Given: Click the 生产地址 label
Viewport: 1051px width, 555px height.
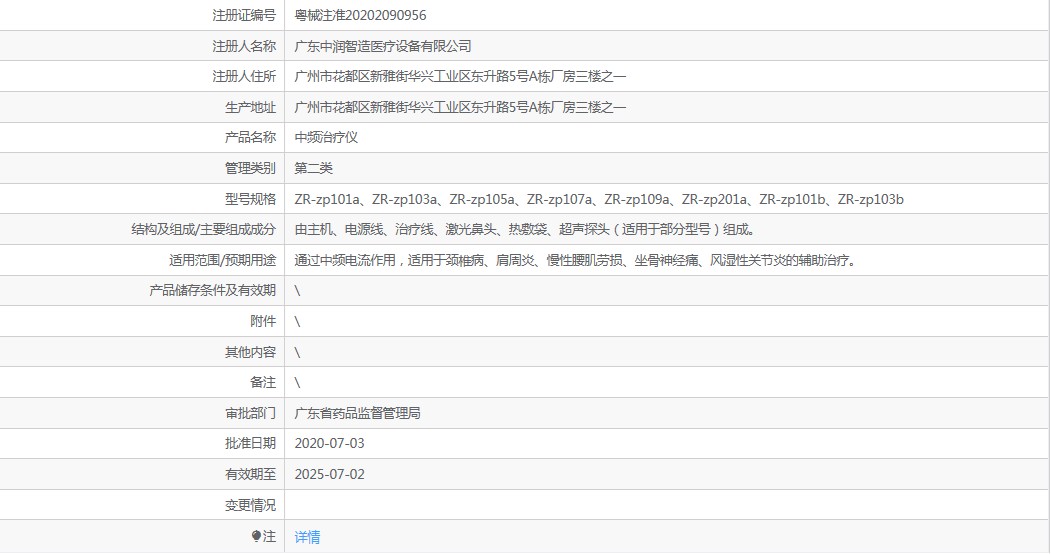Looking at the screenshot, I should [250, 107].
